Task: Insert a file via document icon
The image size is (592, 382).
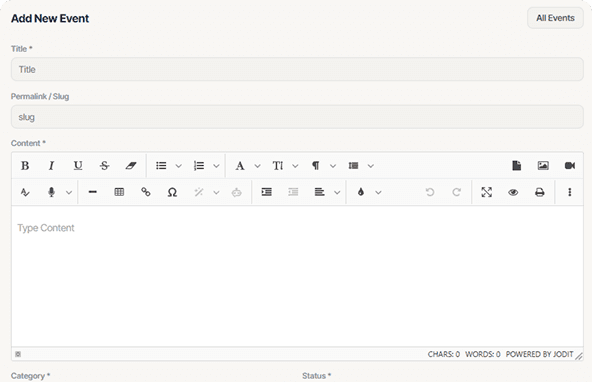Action: [516, 166]
